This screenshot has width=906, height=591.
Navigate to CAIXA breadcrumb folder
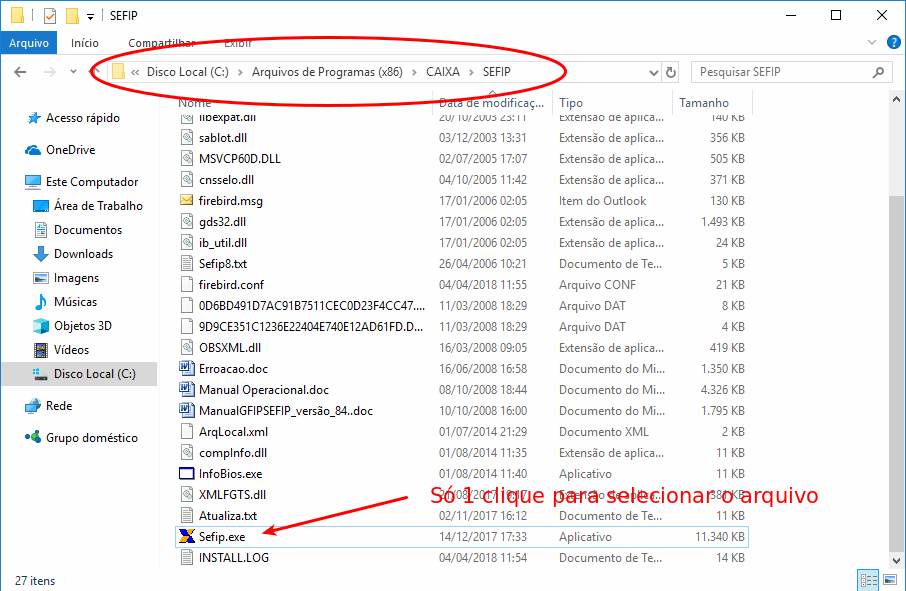click(443, 72)
